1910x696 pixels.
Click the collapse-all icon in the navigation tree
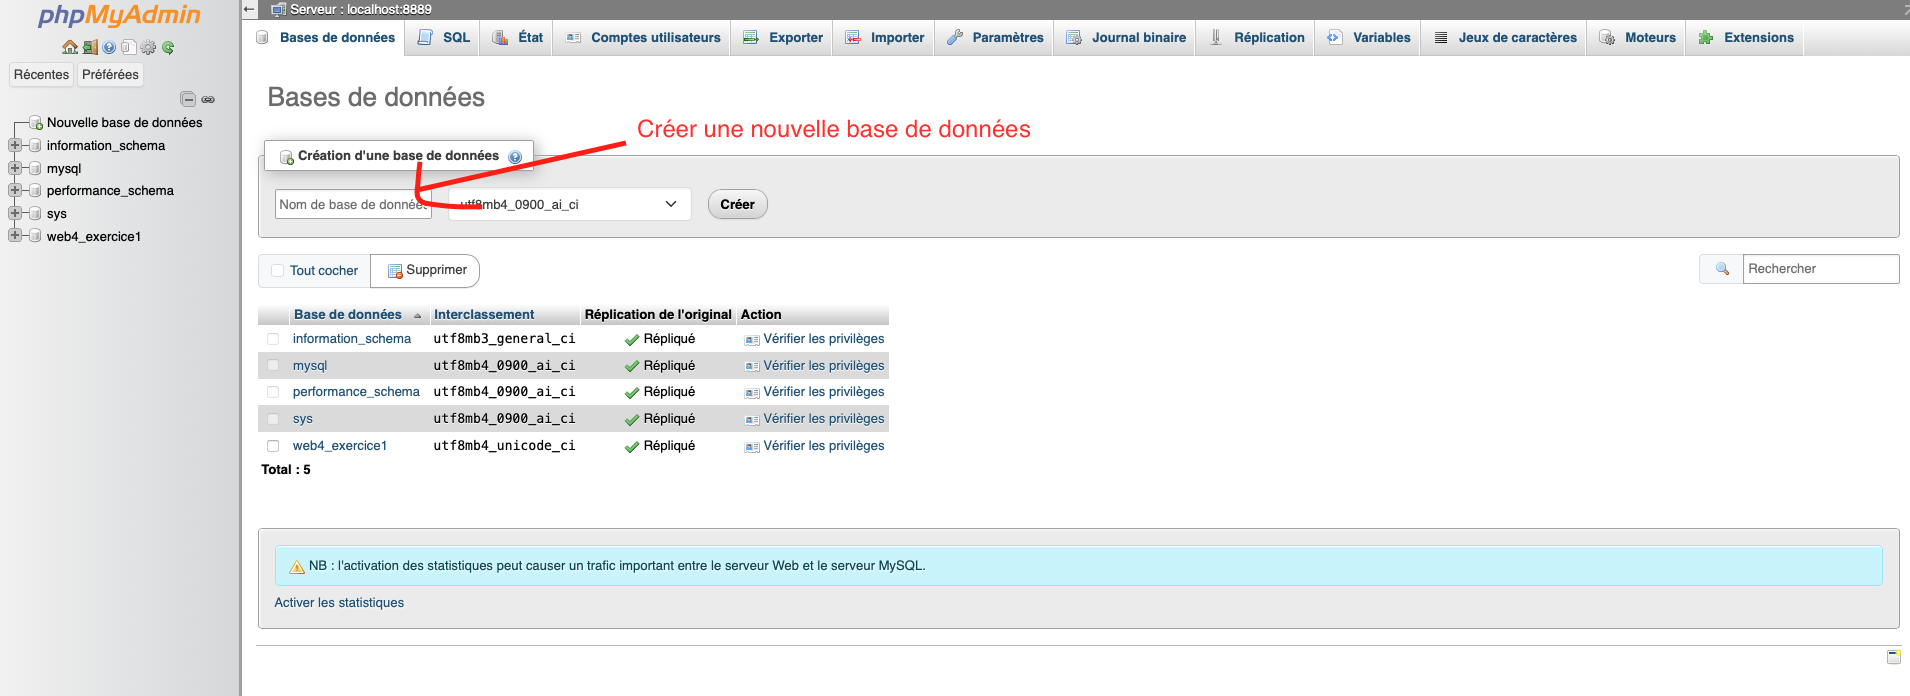click(x=187, y=99)
